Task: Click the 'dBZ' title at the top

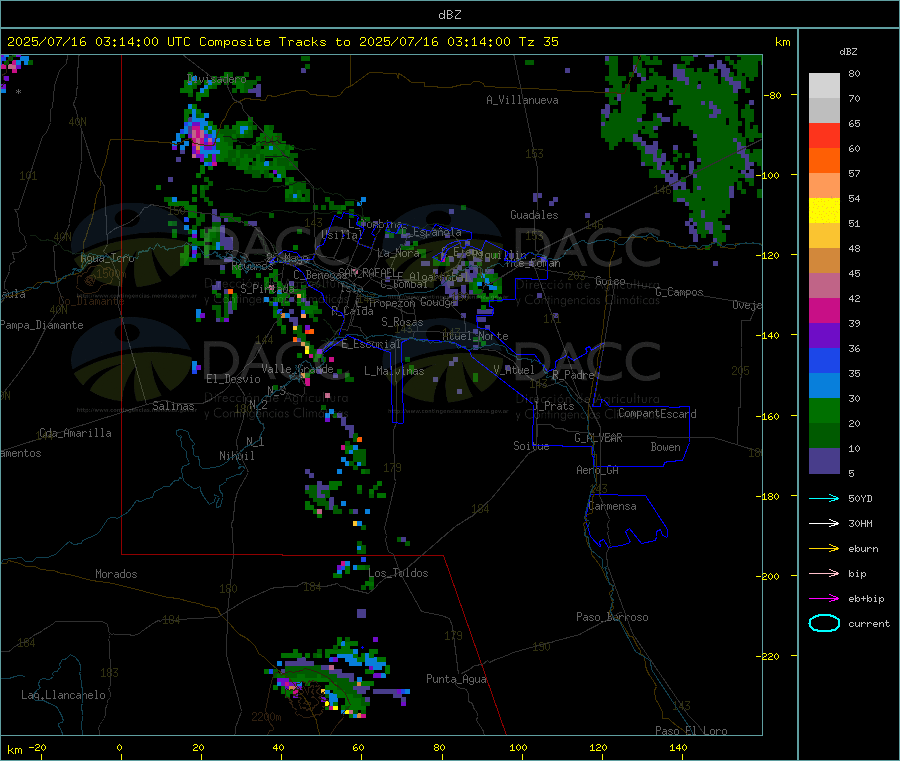Action: (x=449, y=15)
